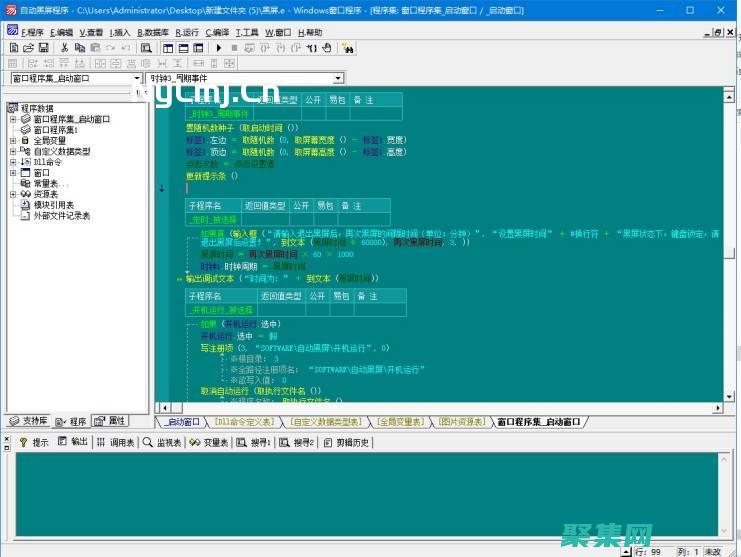Expand the 全局变量 tree node
The width and height of the screenshot is (741, 557).
[13, 141]
